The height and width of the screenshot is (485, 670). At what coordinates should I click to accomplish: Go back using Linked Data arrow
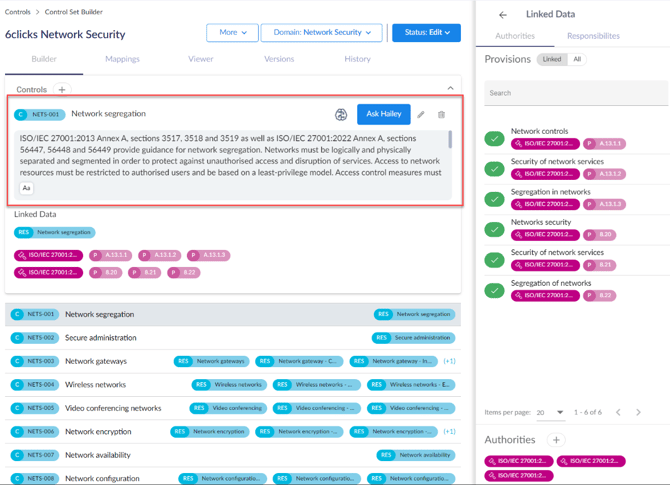[x=503, y=15]
